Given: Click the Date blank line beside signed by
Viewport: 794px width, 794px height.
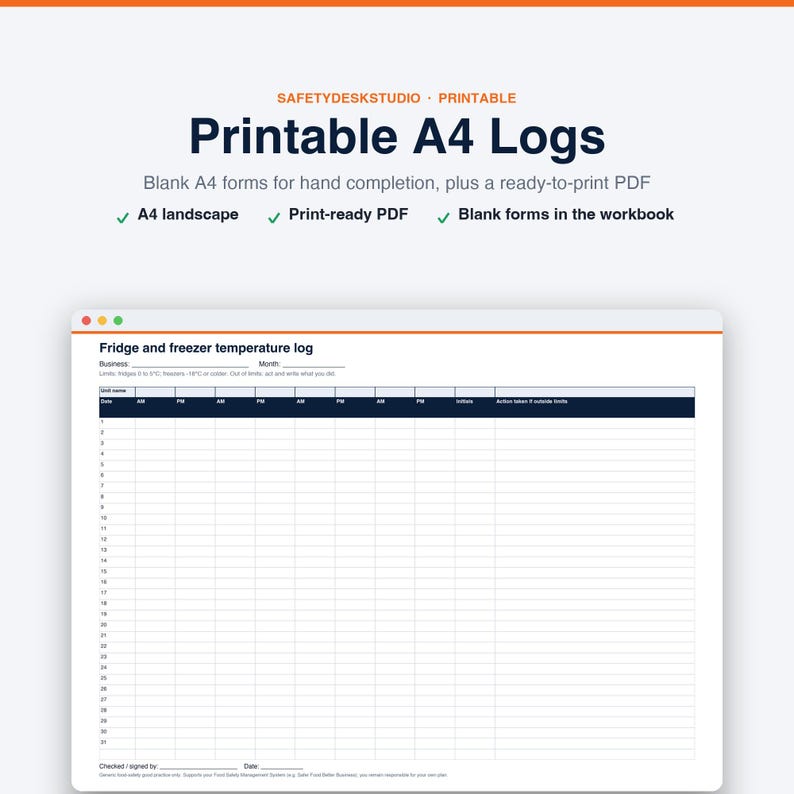Looking at the screenshot, I should [x=282, y=767].
